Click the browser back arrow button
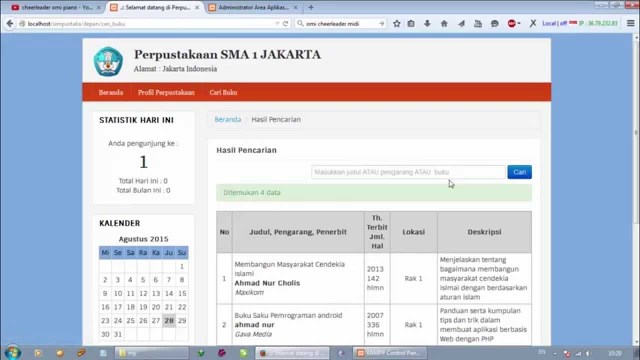The image size is (640, 360). click(x=10, y=24)
